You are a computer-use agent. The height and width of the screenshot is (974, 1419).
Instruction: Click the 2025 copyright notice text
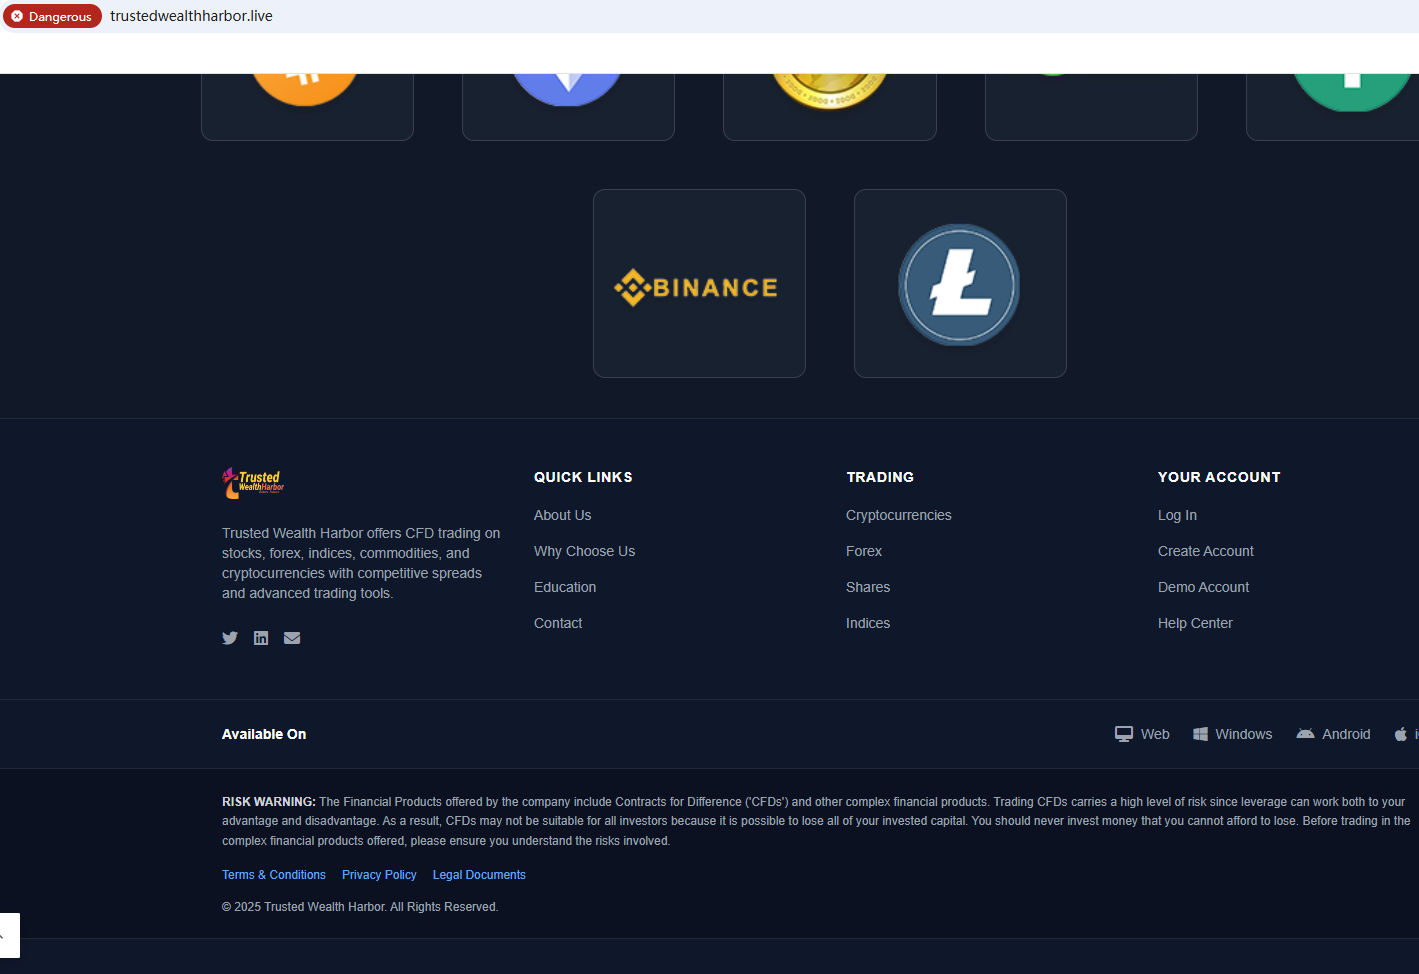360,907
